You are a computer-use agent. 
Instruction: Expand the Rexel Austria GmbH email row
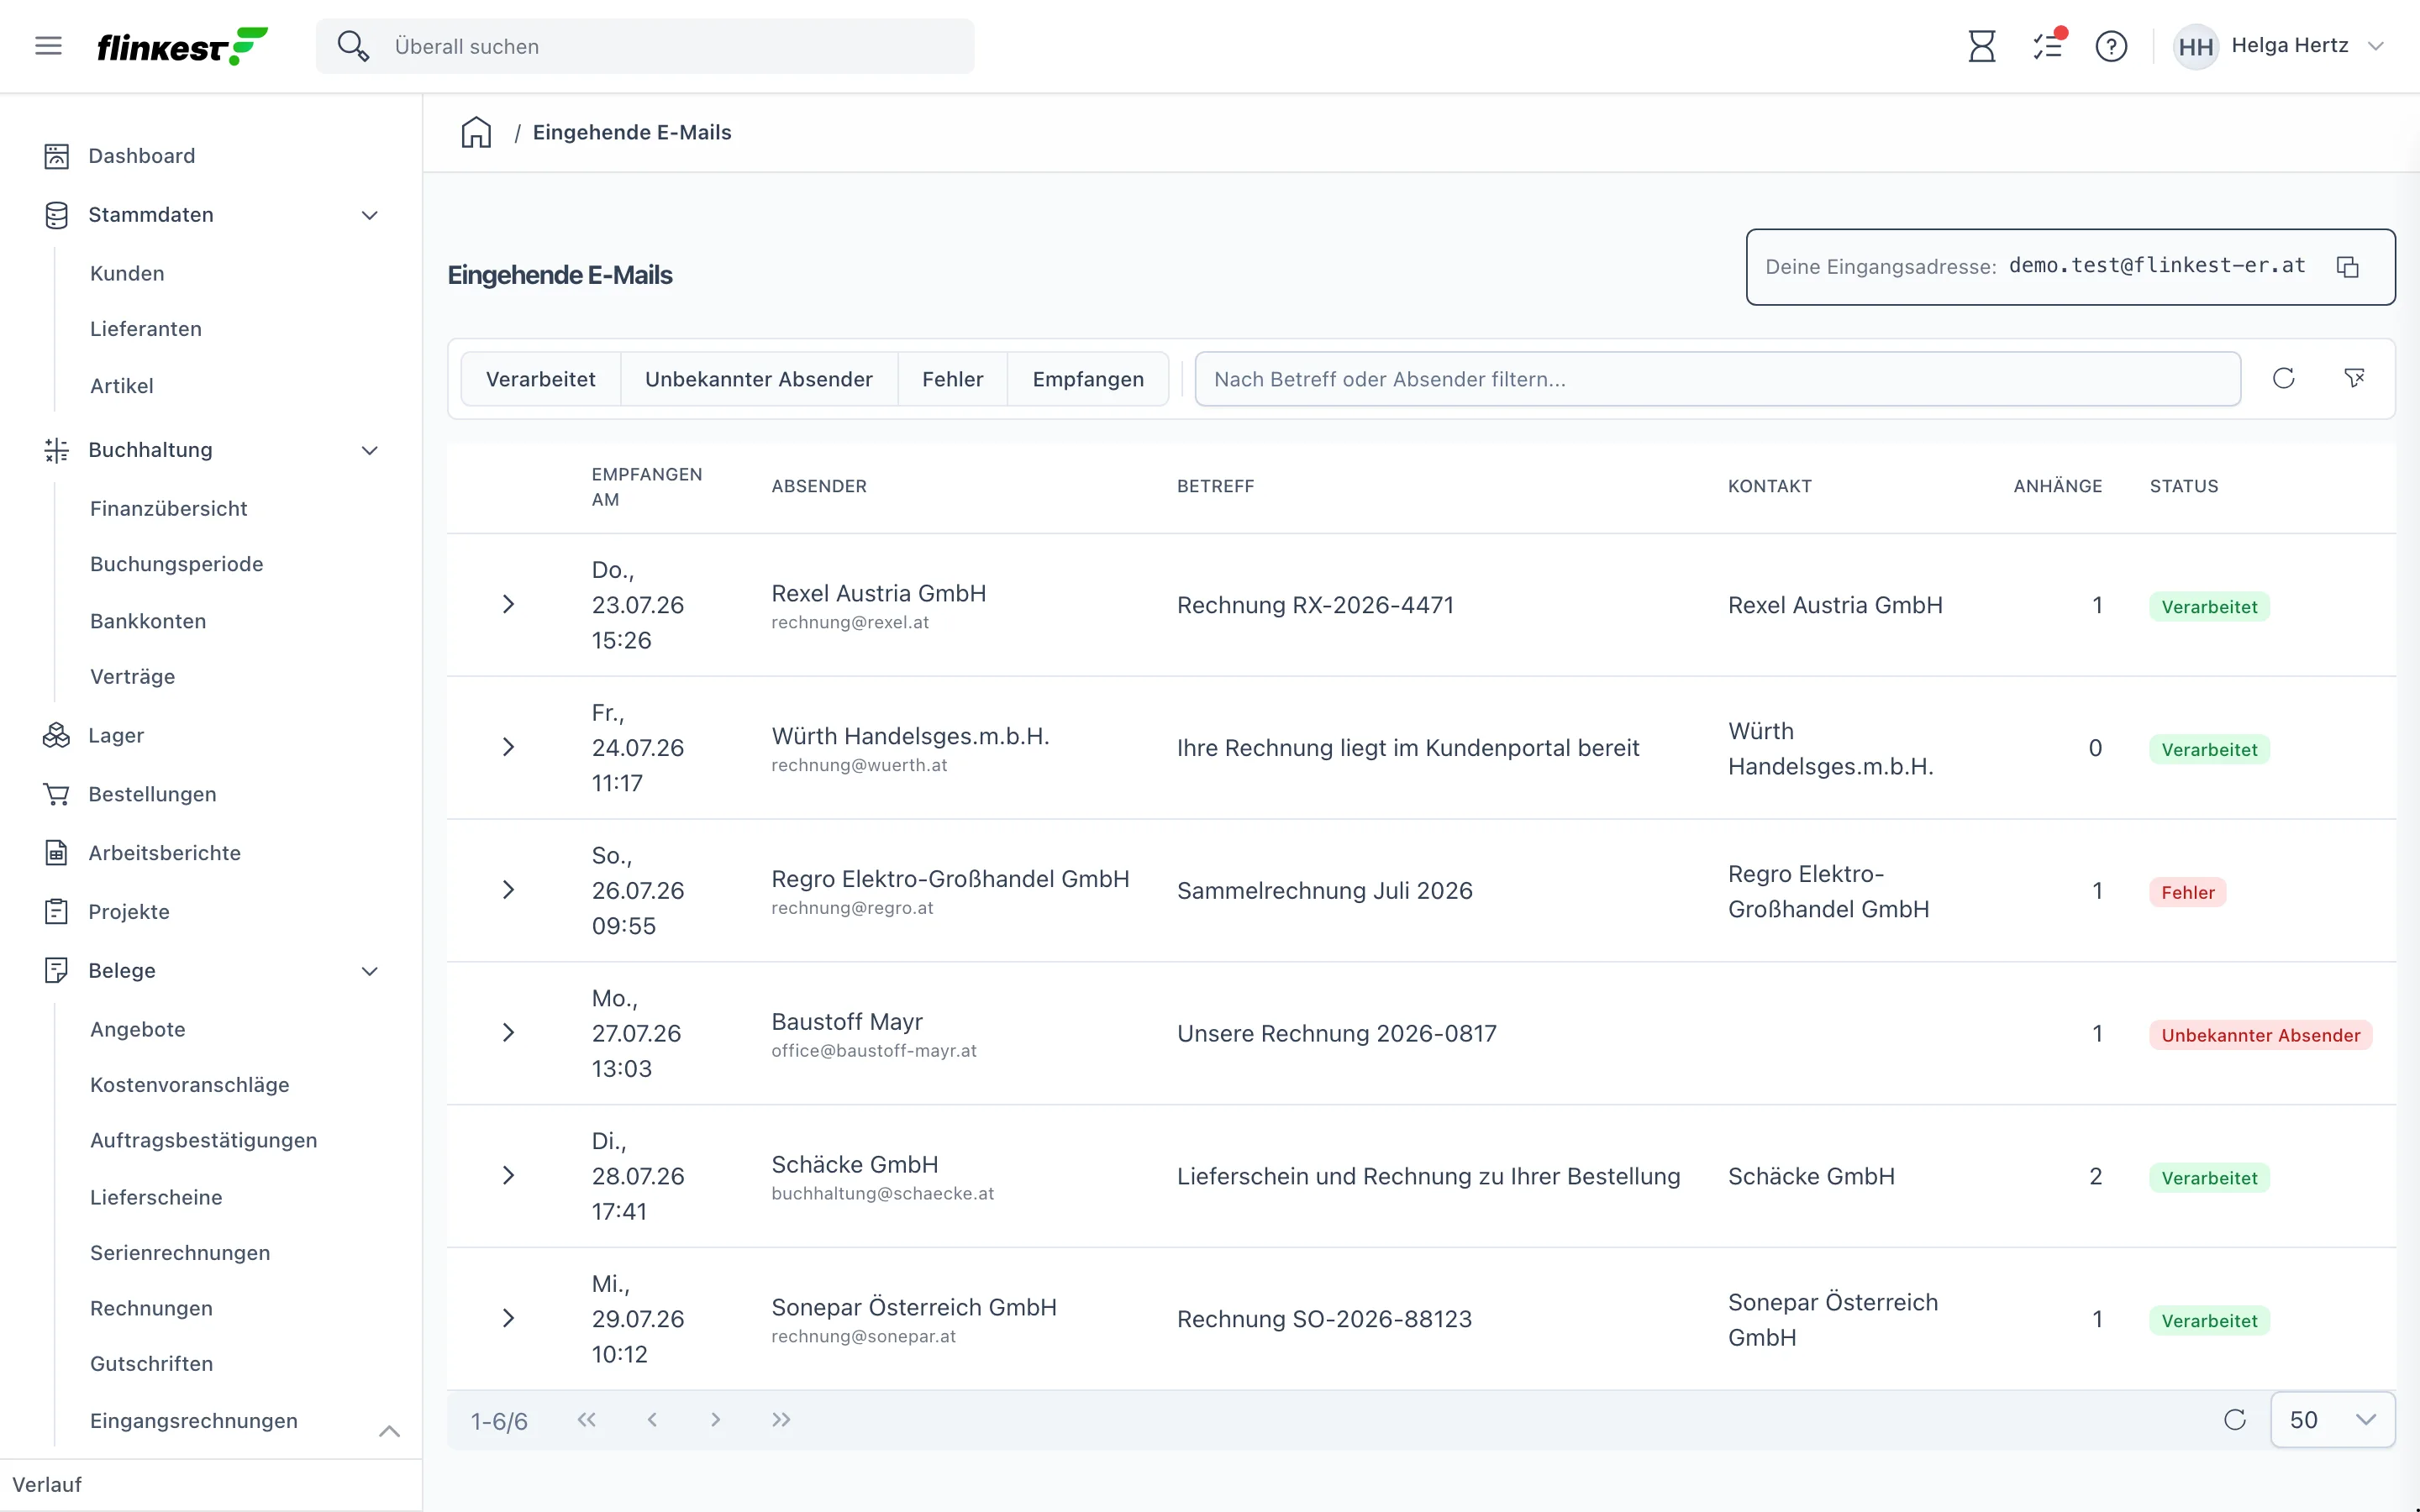(x=508, y=604)
